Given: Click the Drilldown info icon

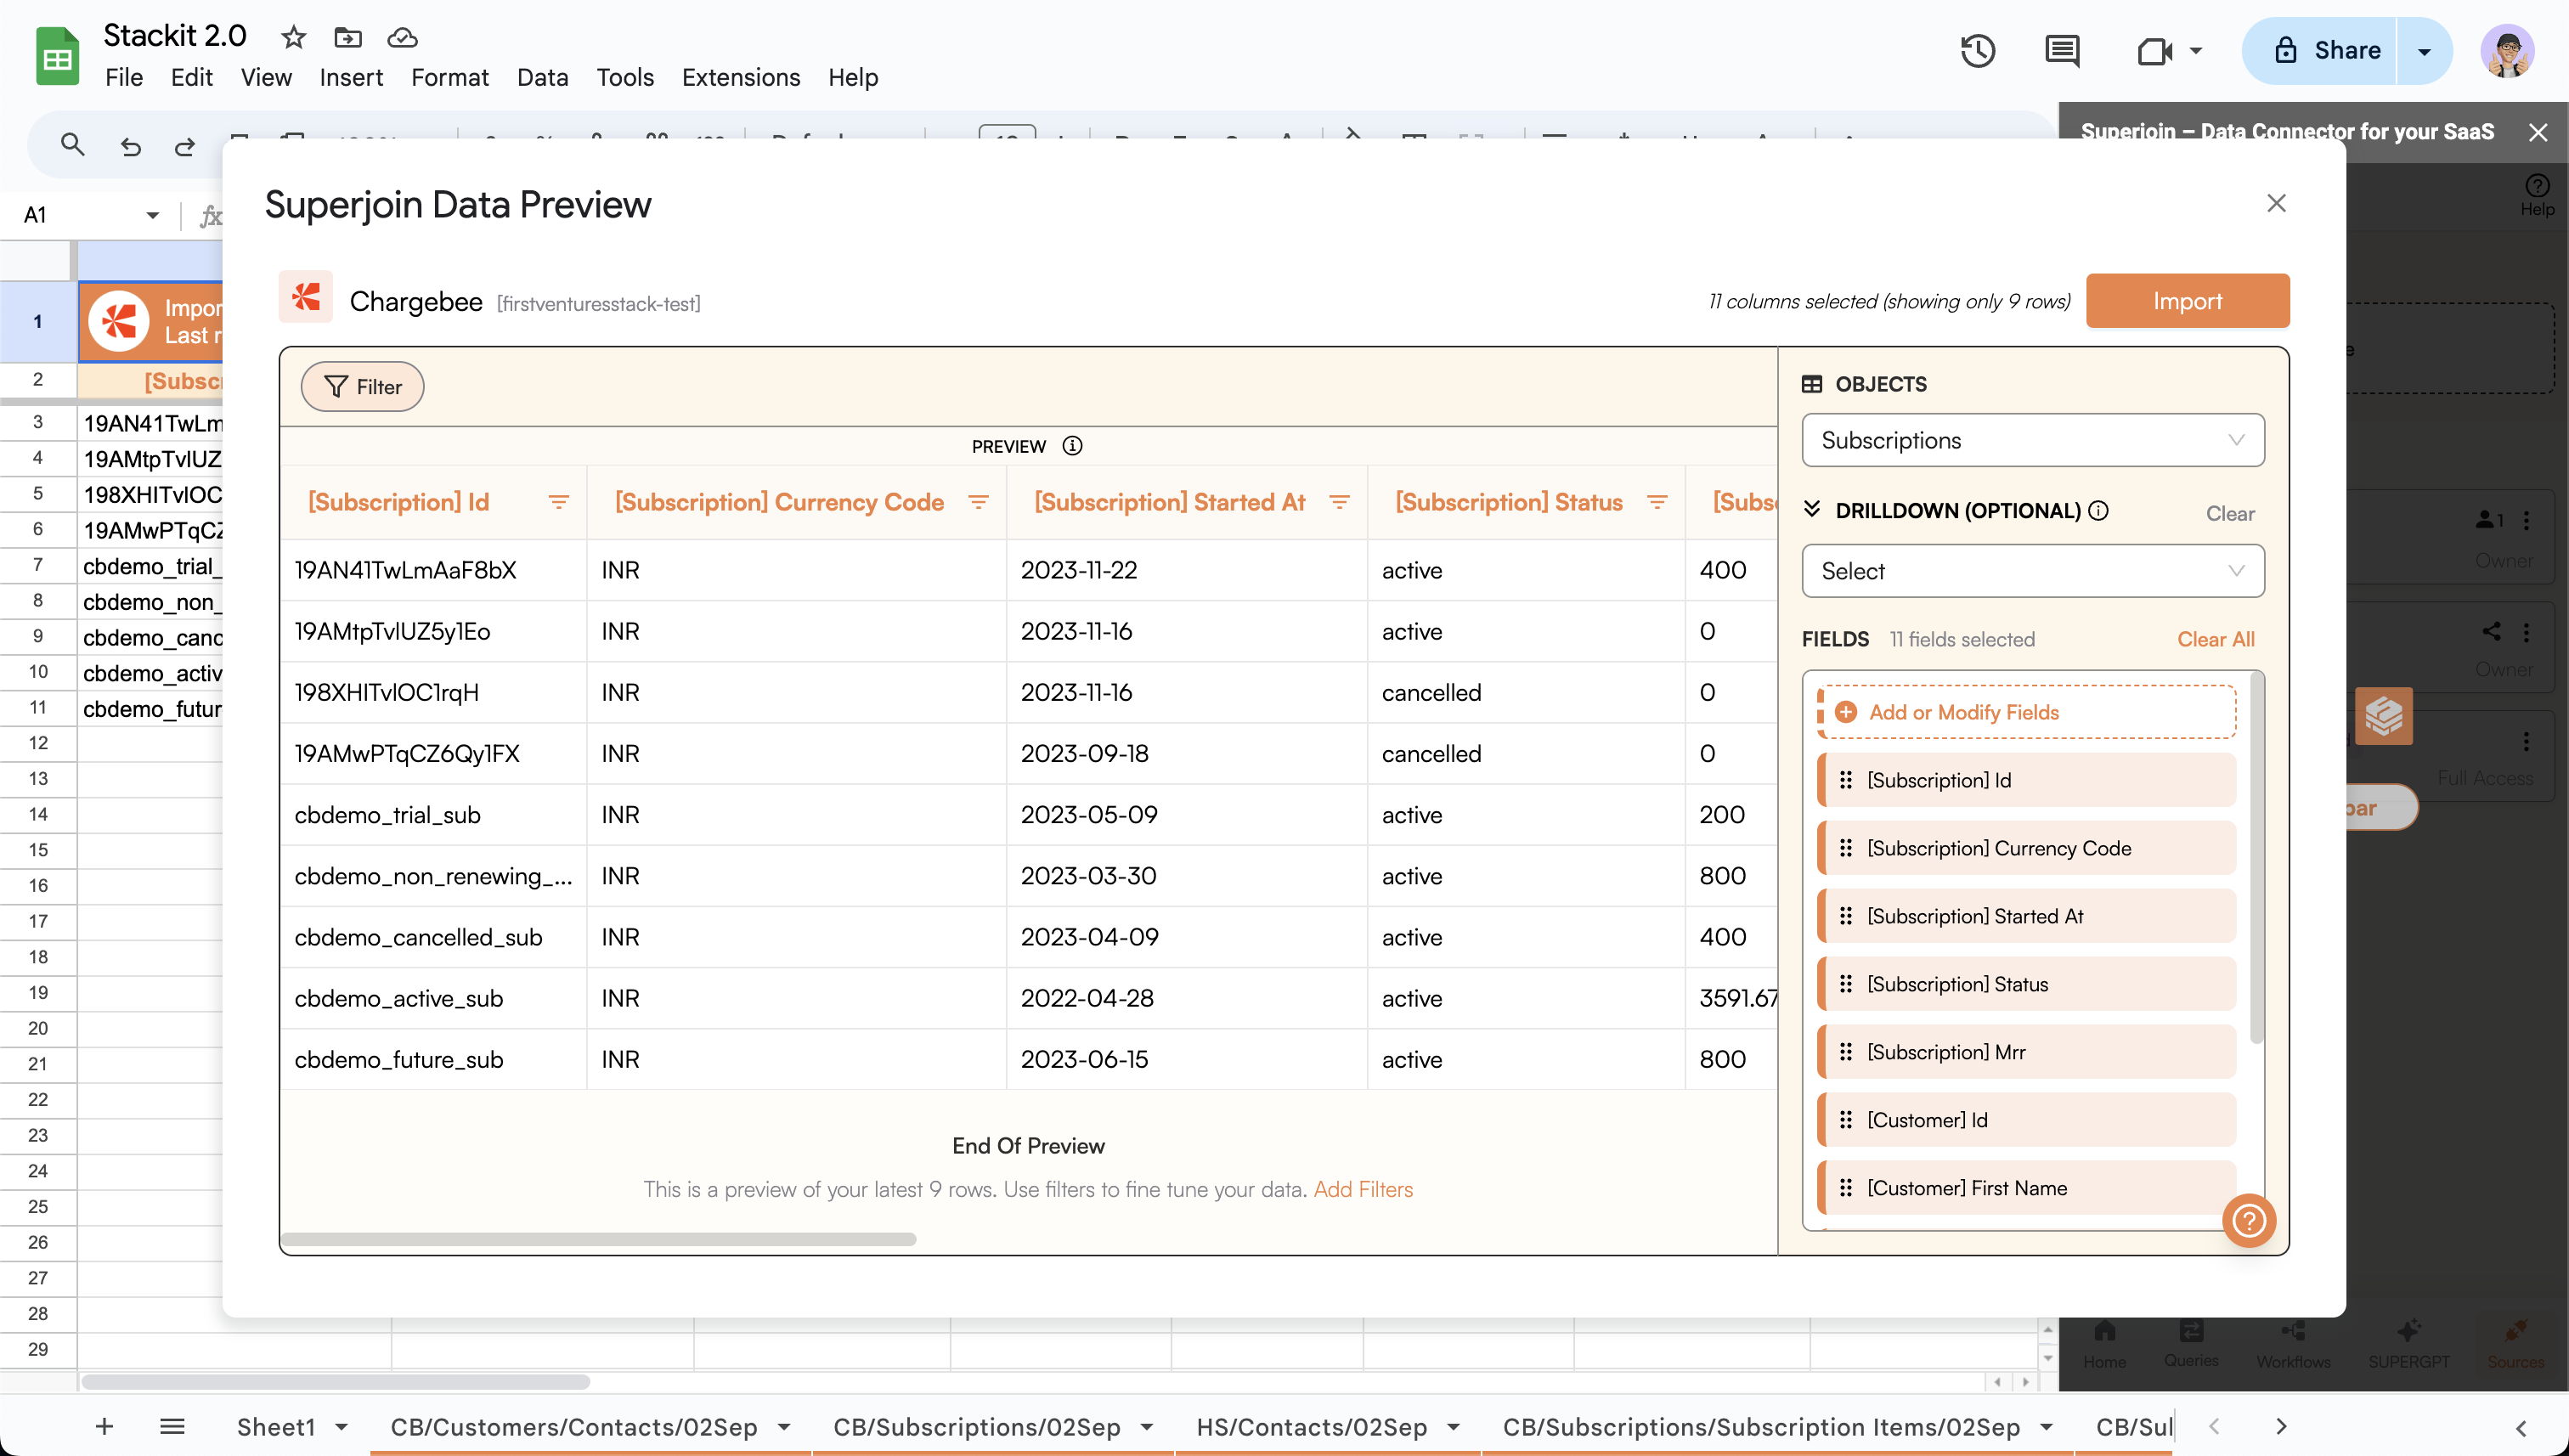Looking at the screenshot, I should pyautogui.click(x=2099, y=511).
